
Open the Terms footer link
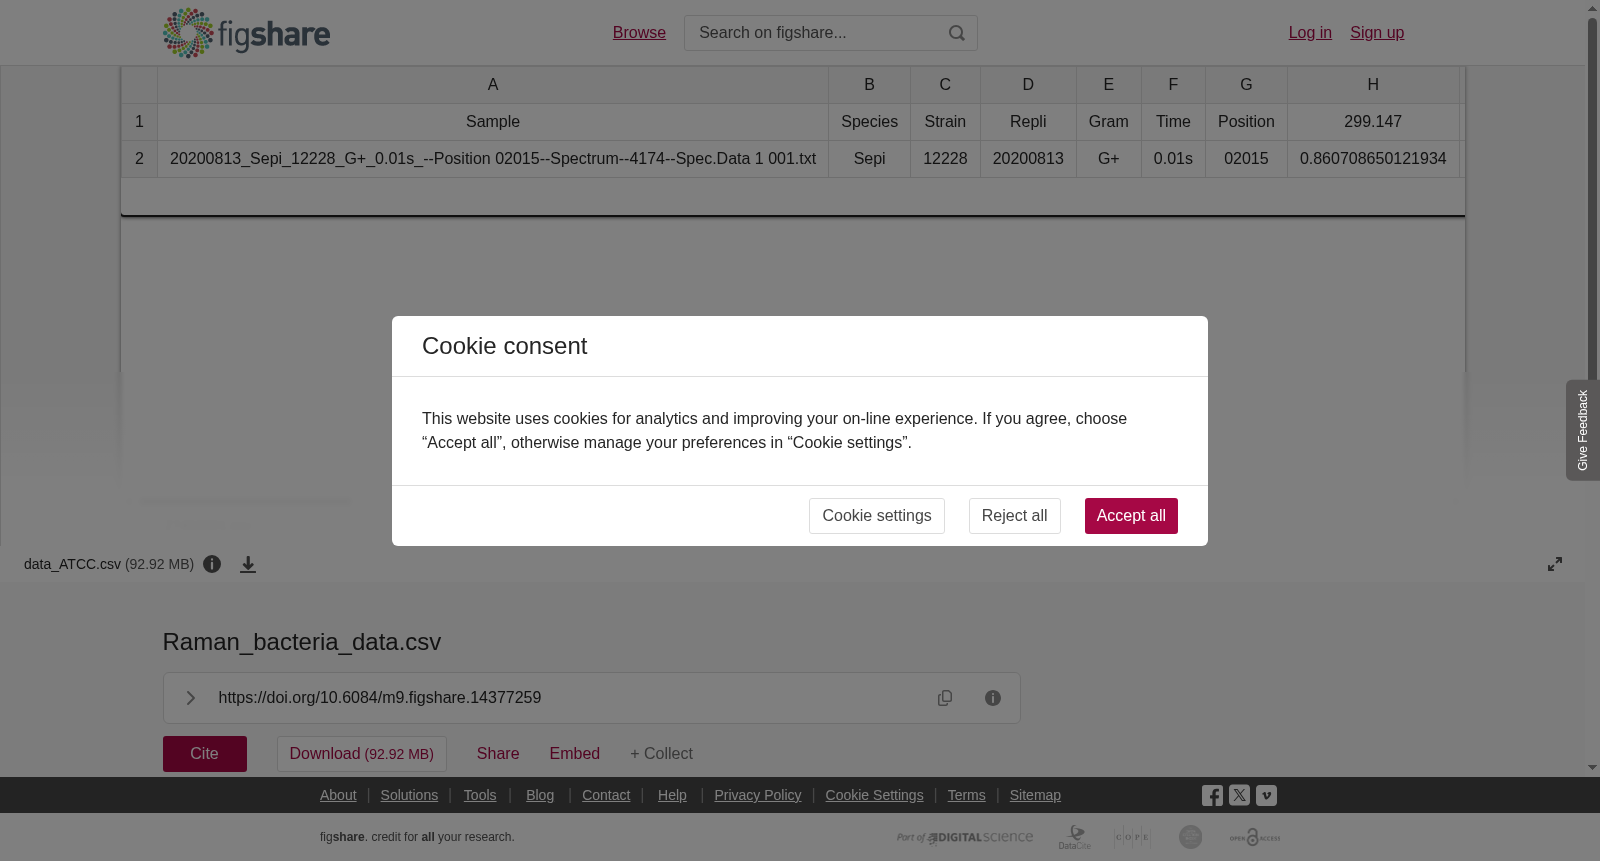tap(966, 795)
